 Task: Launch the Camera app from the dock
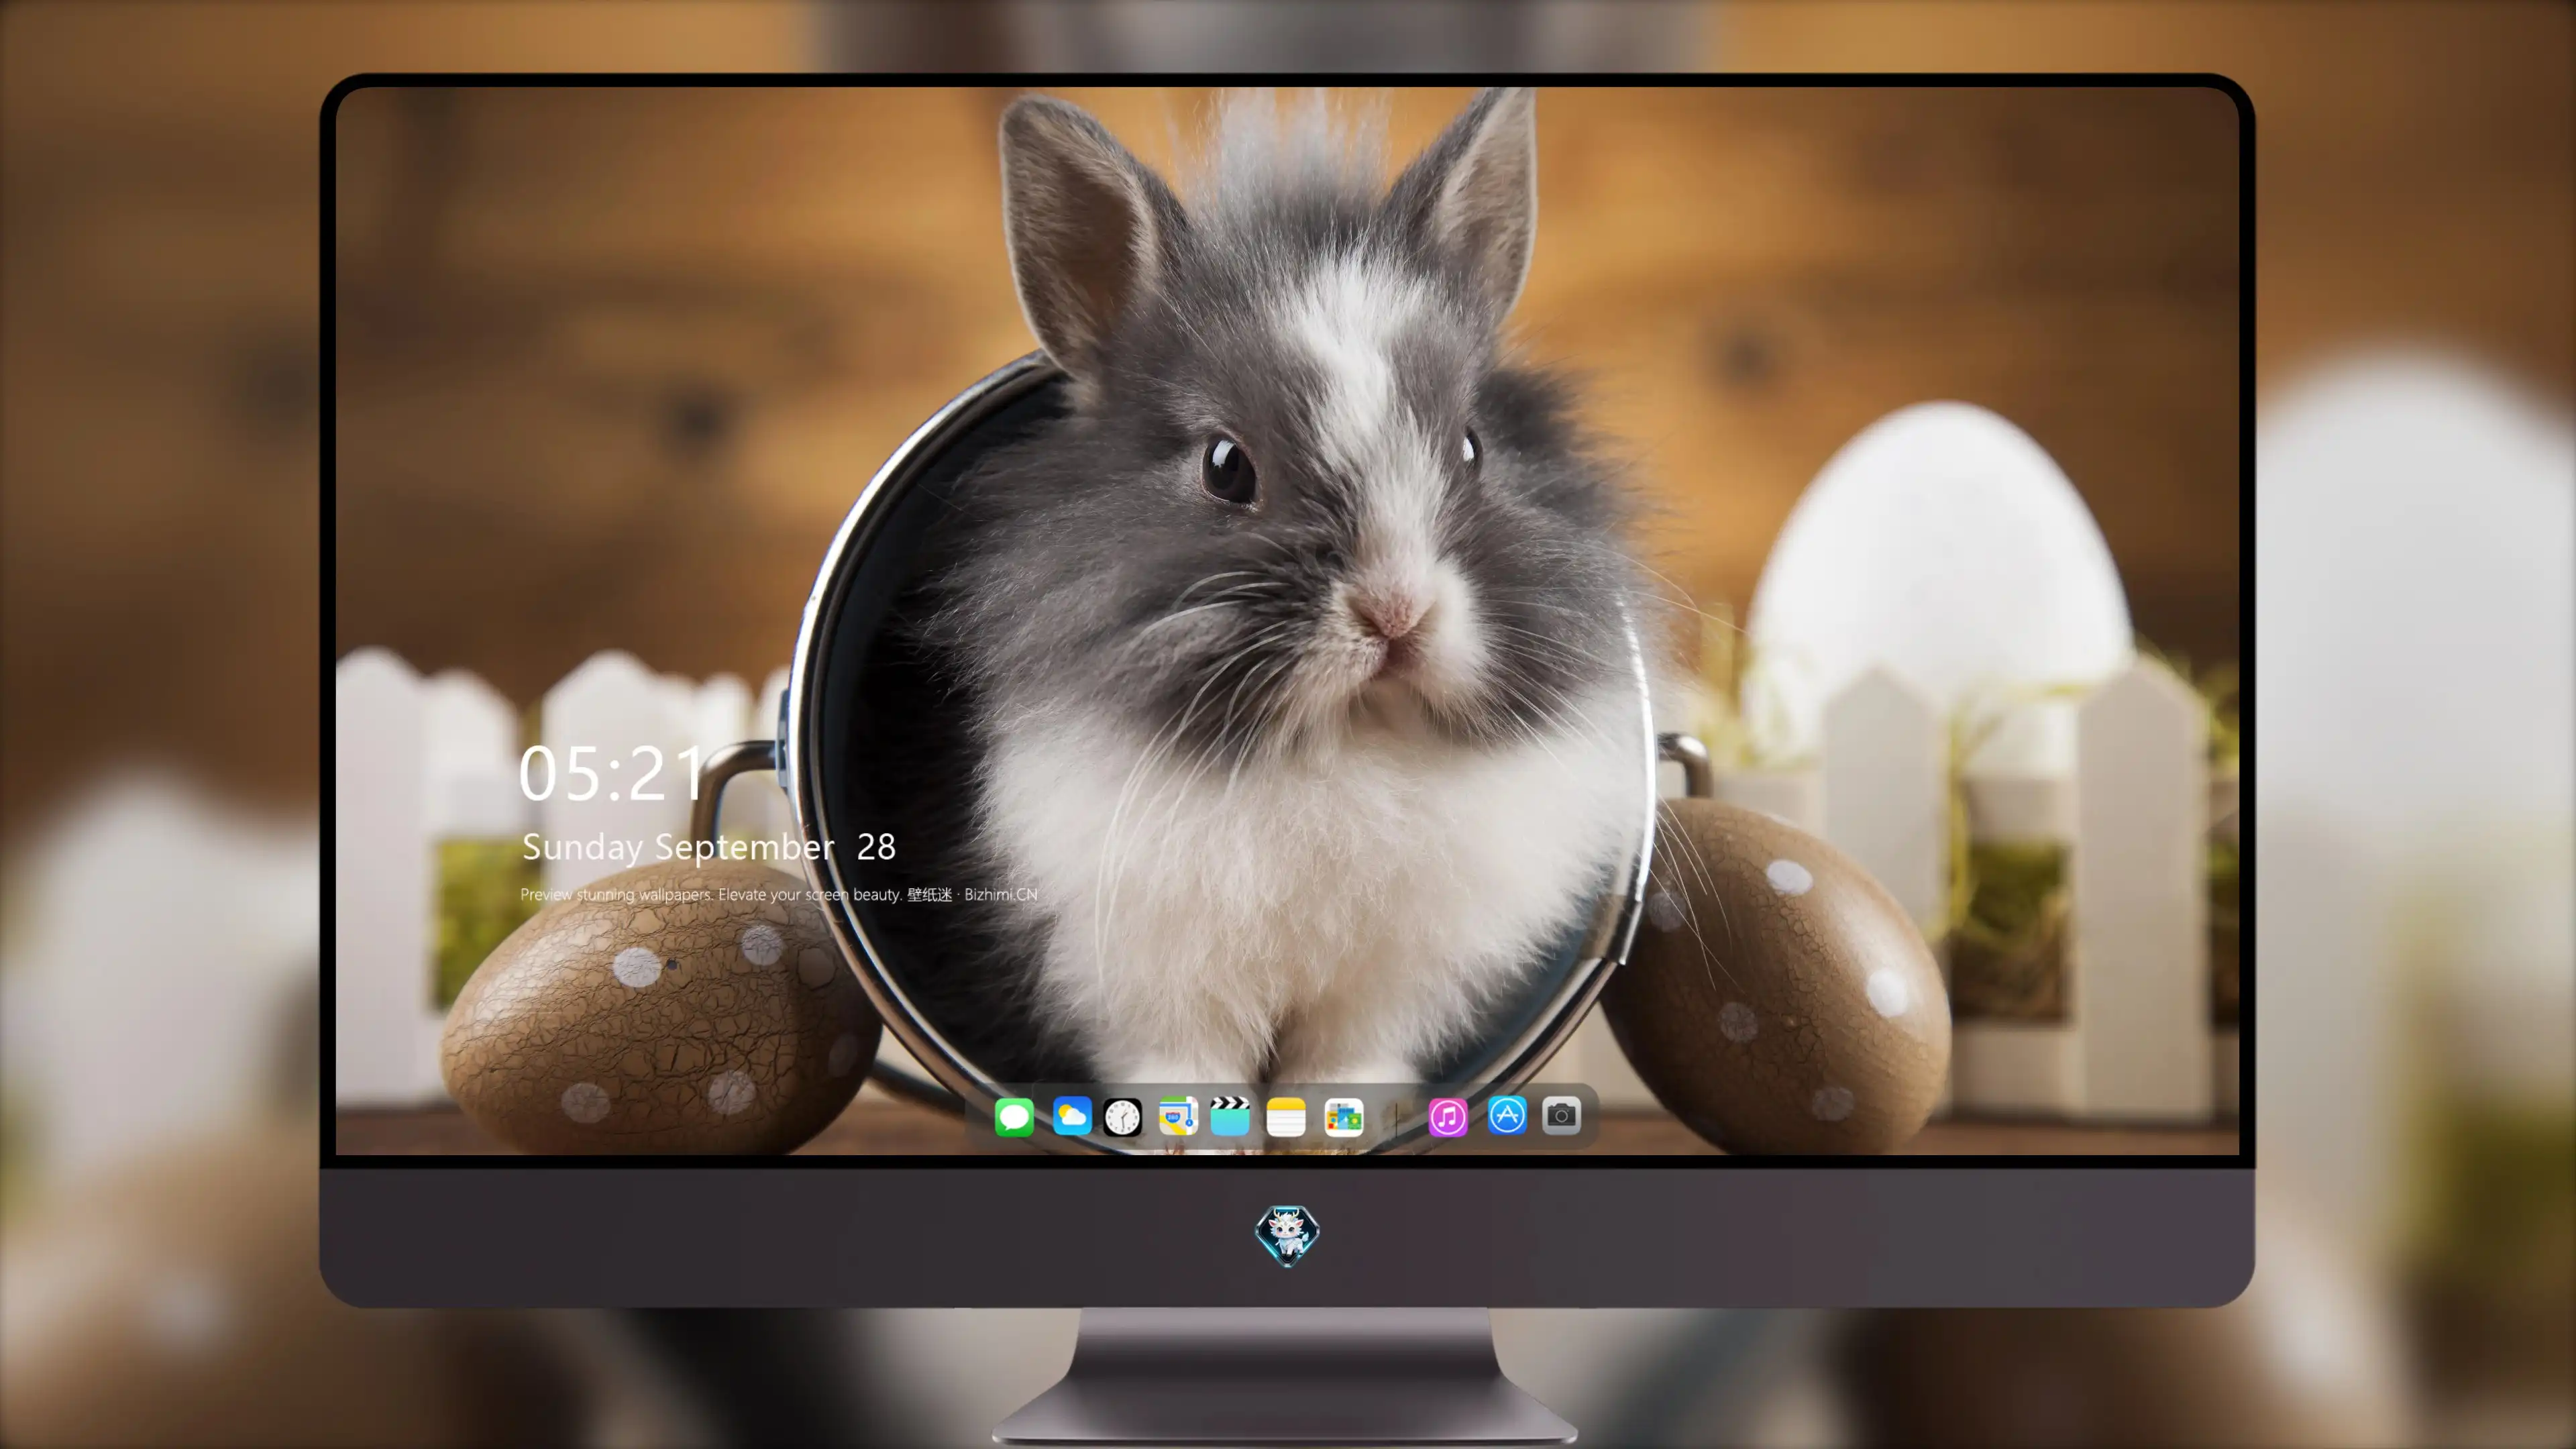pos(1561,1116)
